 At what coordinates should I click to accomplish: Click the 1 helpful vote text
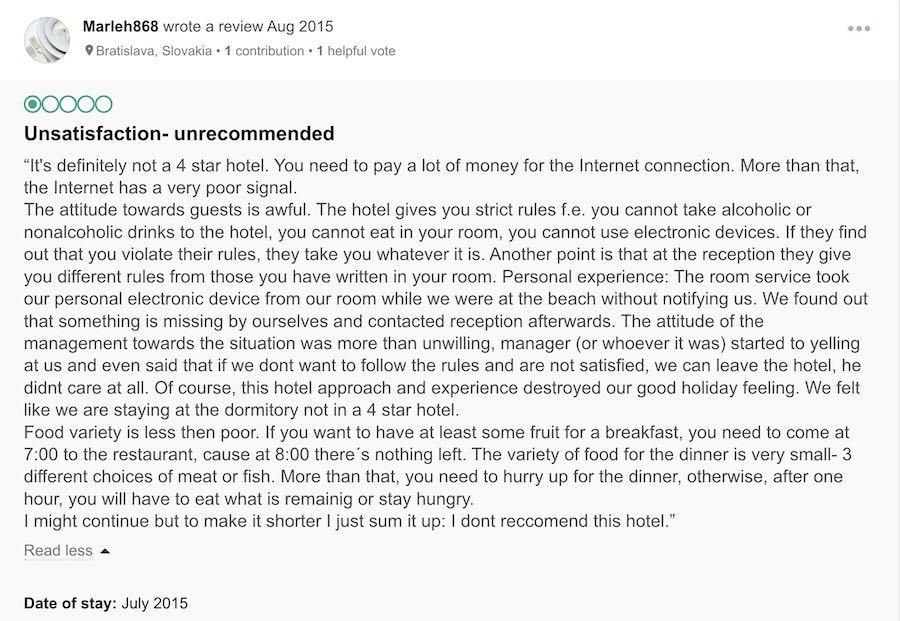click(x=356, y=51)
